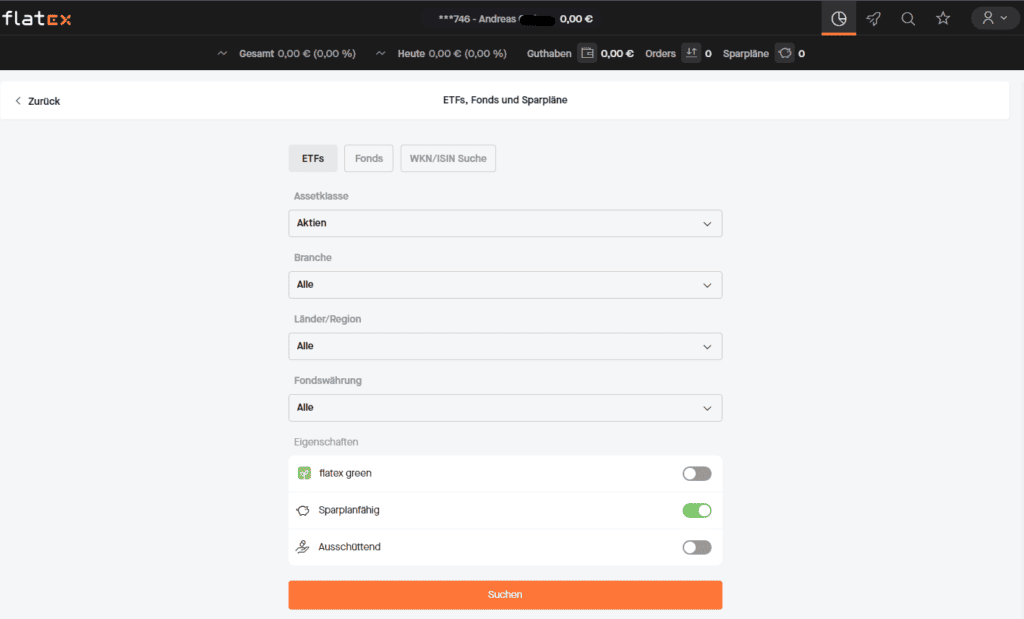Expand the Länder/Region dropdown
The image size is (1024, 619).
(x=505, y=346)
